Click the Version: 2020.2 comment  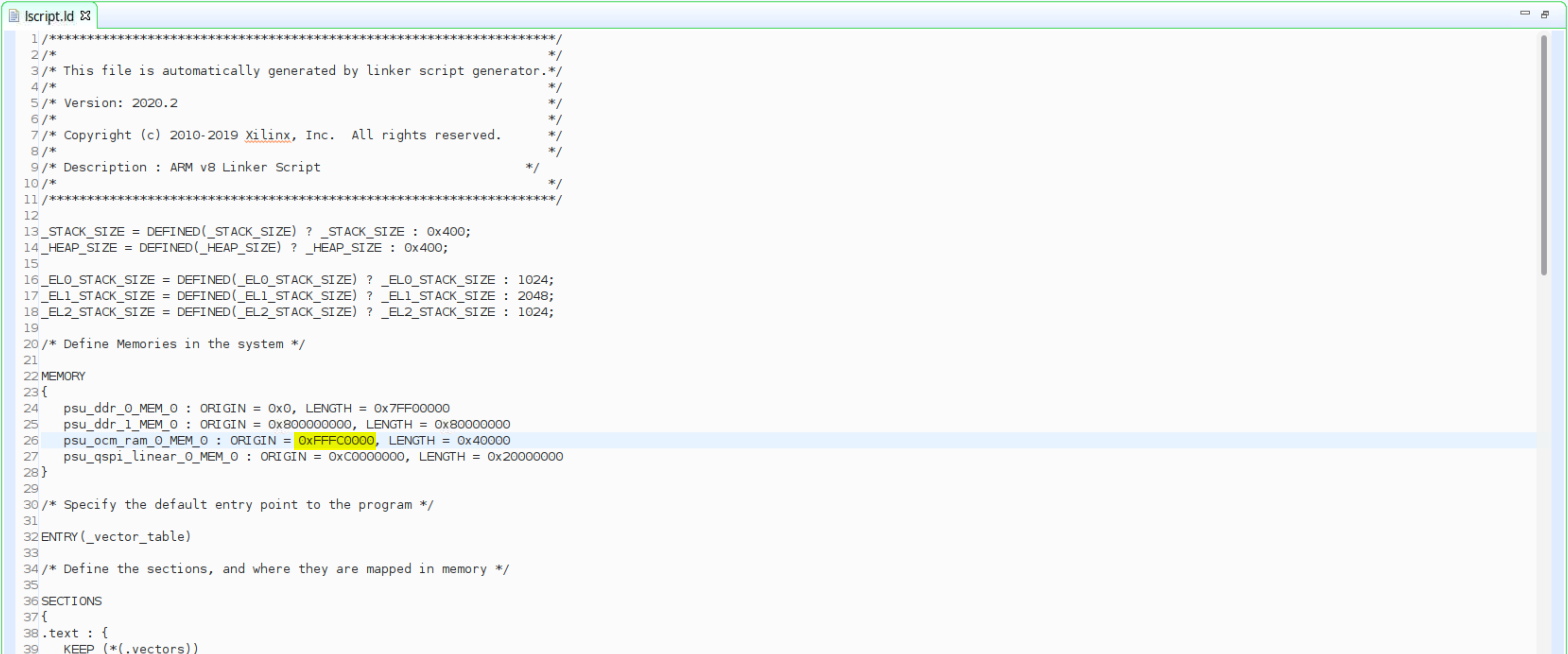[120, 103]
